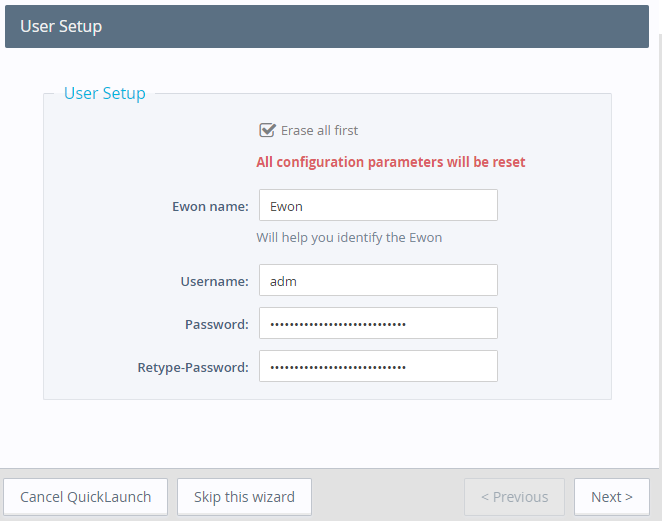Click the 'Ewon name:' field label

210,206
